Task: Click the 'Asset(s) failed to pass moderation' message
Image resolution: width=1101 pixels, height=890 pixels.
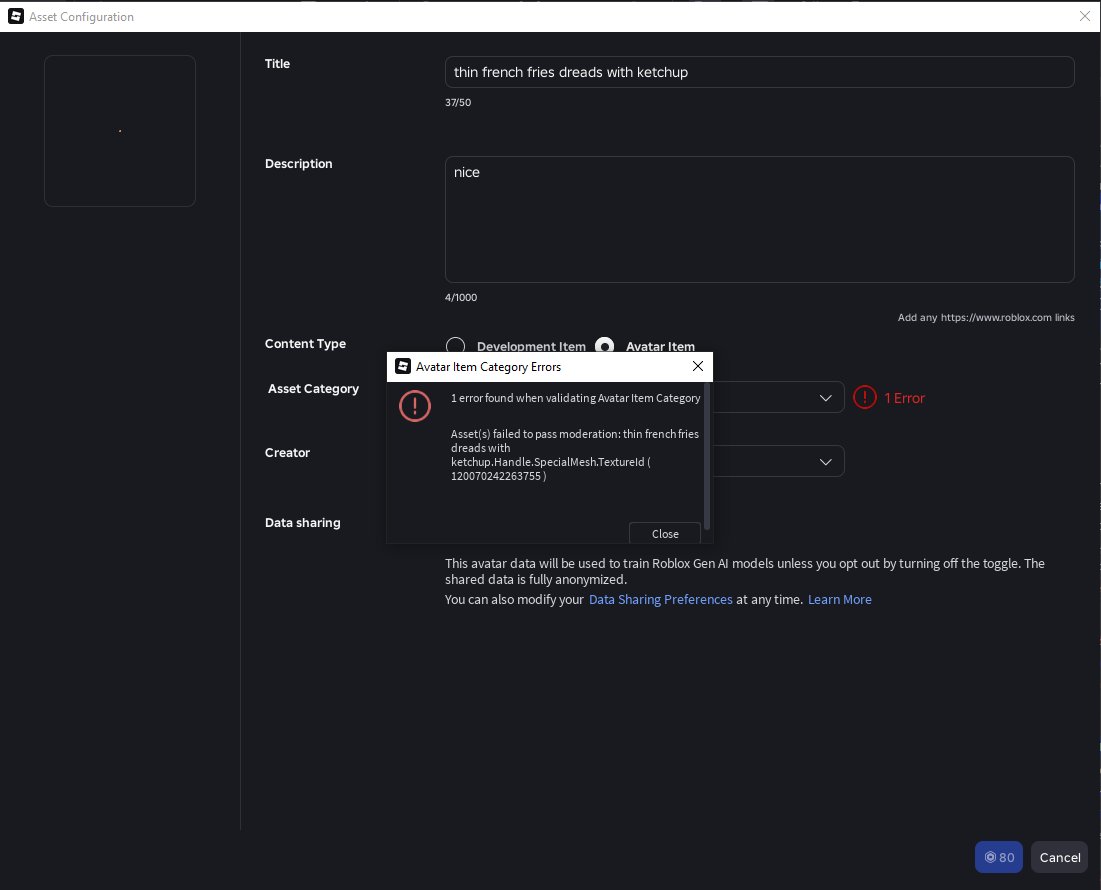Action: point(574,455)
